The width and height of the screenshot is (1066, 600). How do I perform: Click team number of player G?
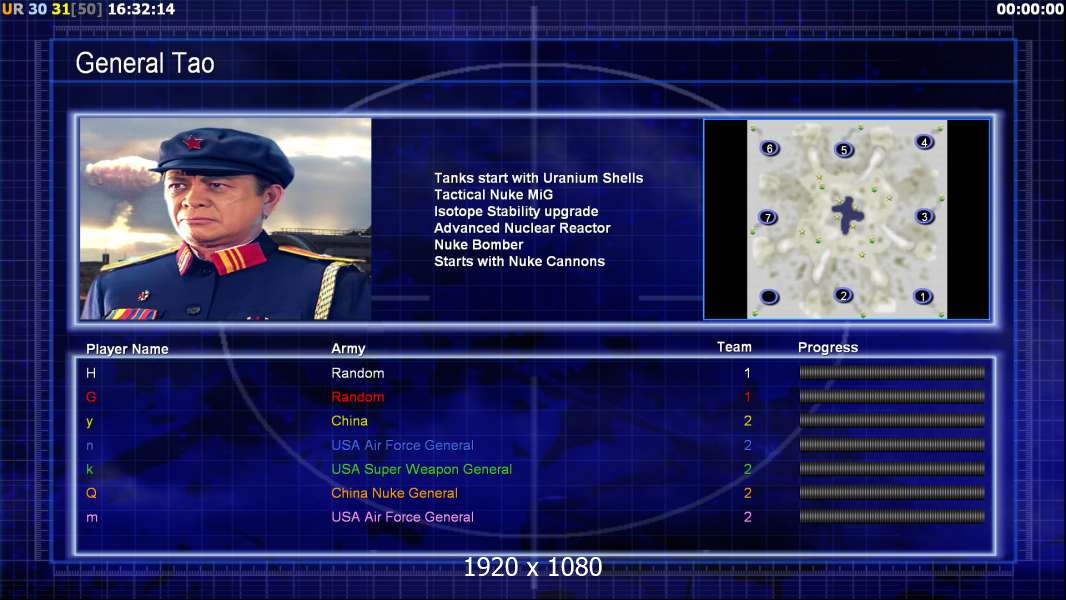coord(747,397)
